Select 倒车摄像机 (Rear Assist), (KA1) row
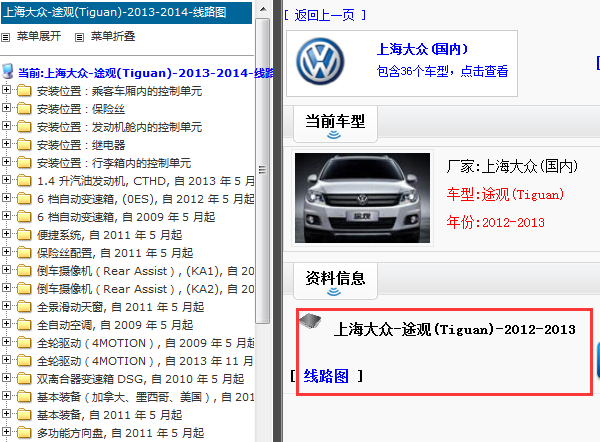 point(145,271)
